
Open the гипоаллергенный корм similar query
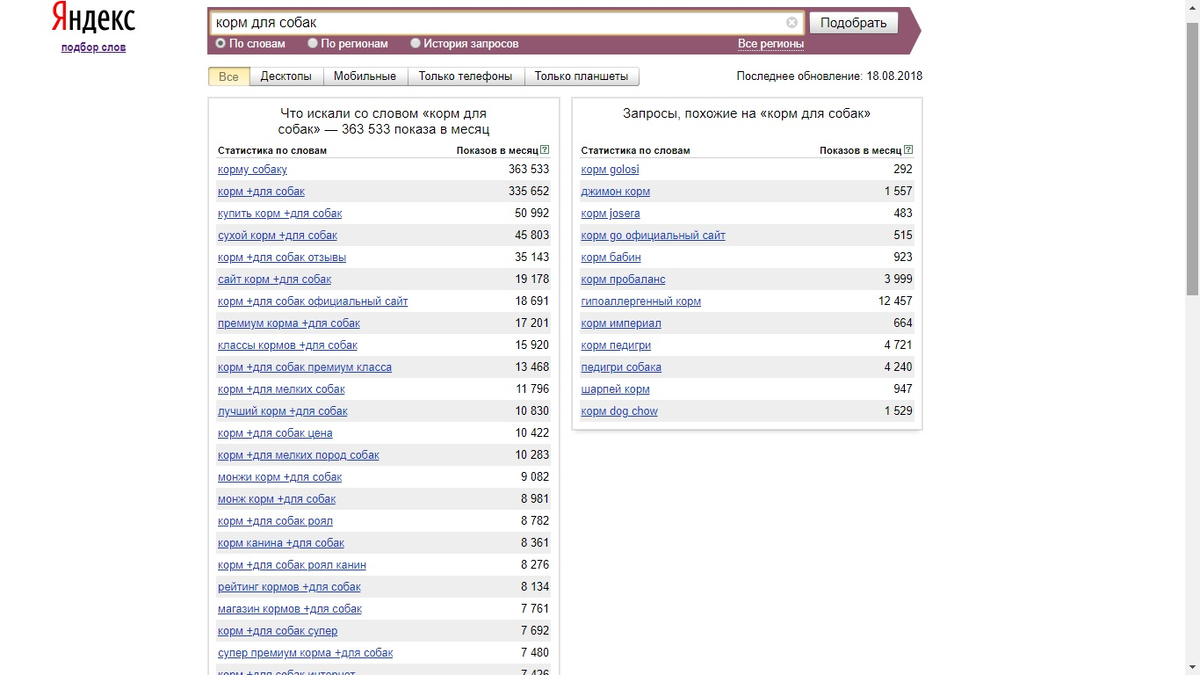pos(641,301)
